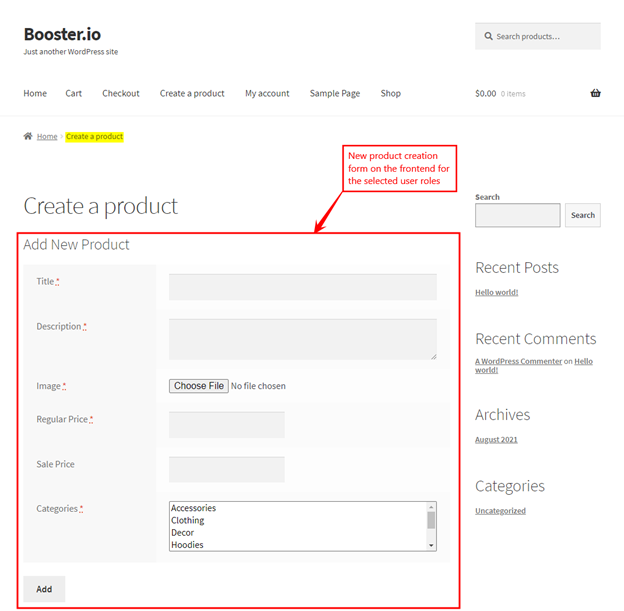Focus the Regular Price field
This screenshot has height=611, width=624.
coord(227,425)
